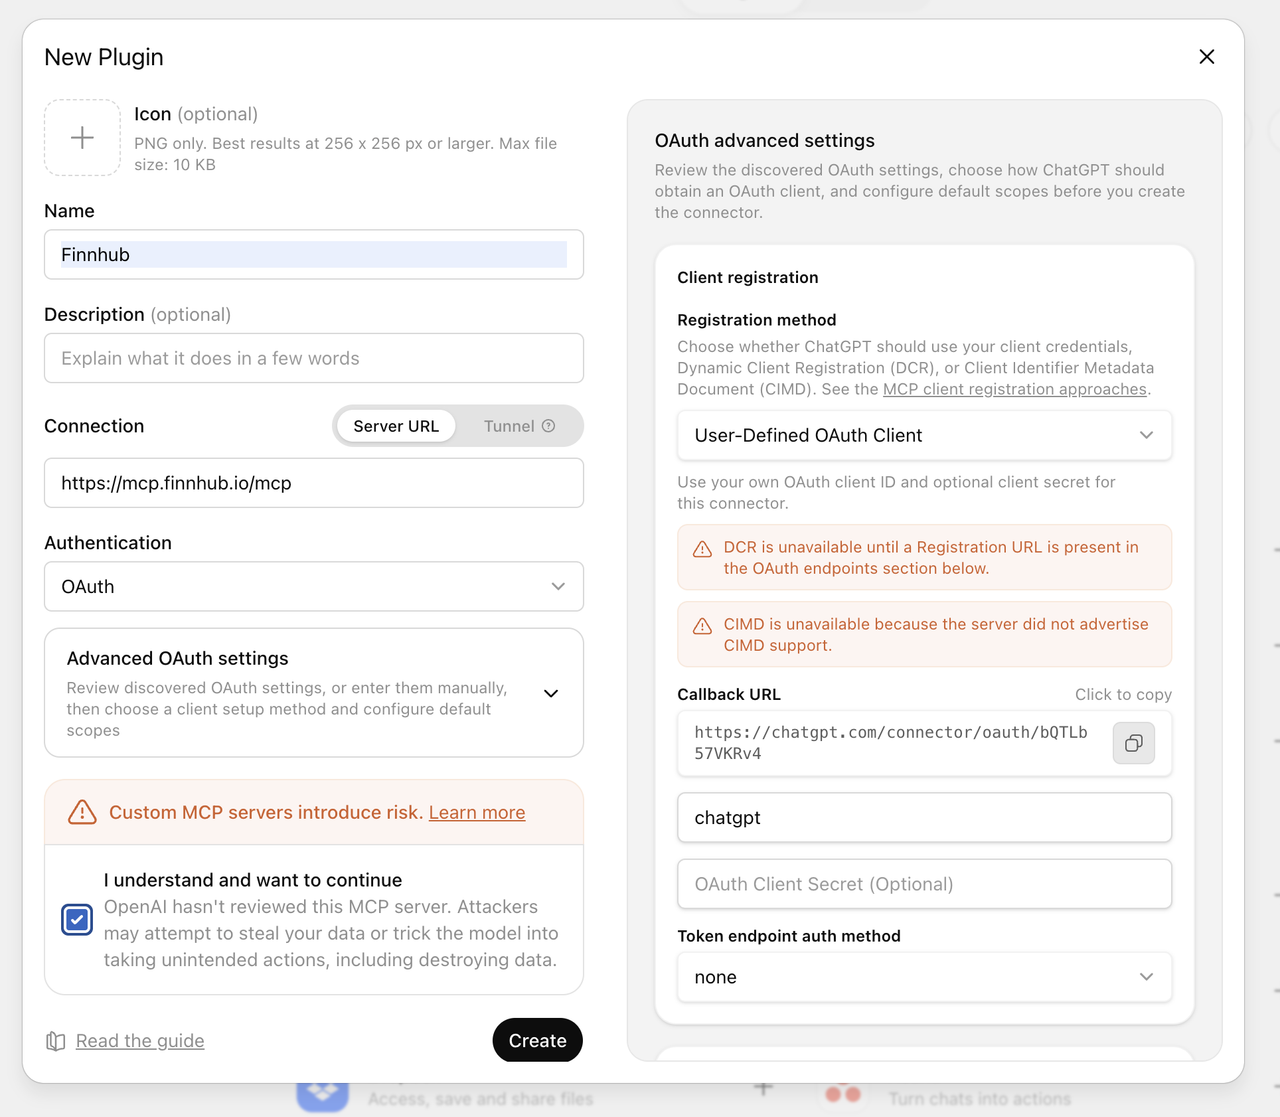Viewport: 1280px width, 1117px height.
Task: Click the Client registration heading
Action: 748,277
